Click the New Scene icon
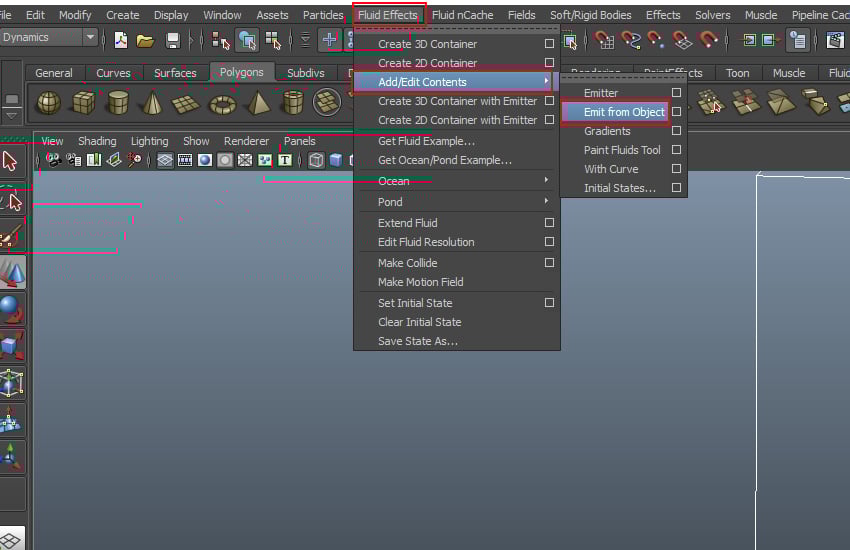850x550 pixels. point(121,40)
